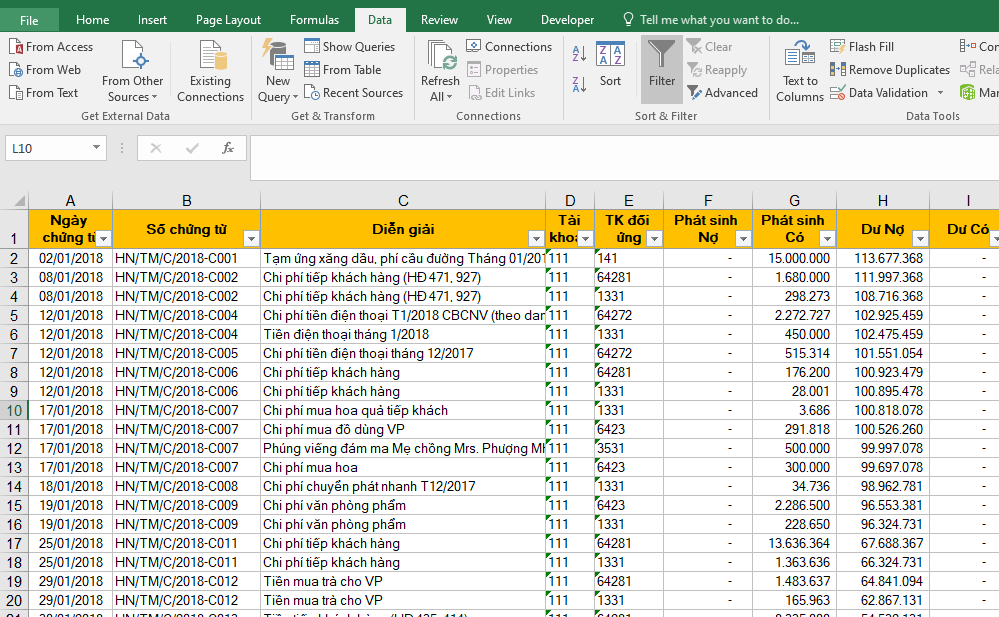Click the Advanced filter button
999x617 pixels.
click(x=722, y=93)
